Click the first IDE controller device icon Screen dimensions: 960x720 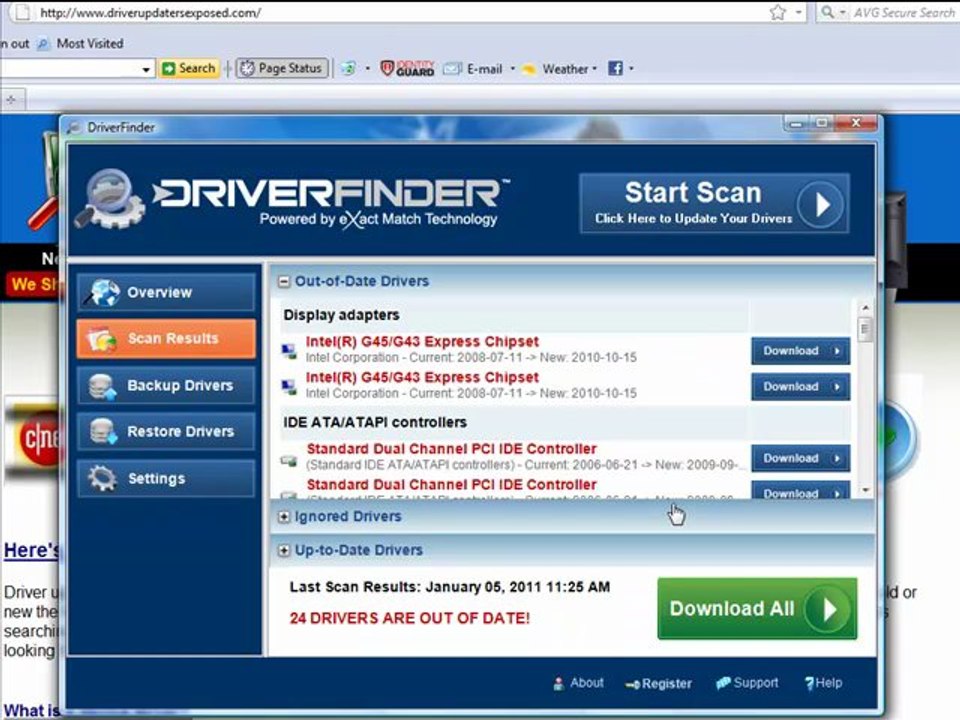pos(288,460)
